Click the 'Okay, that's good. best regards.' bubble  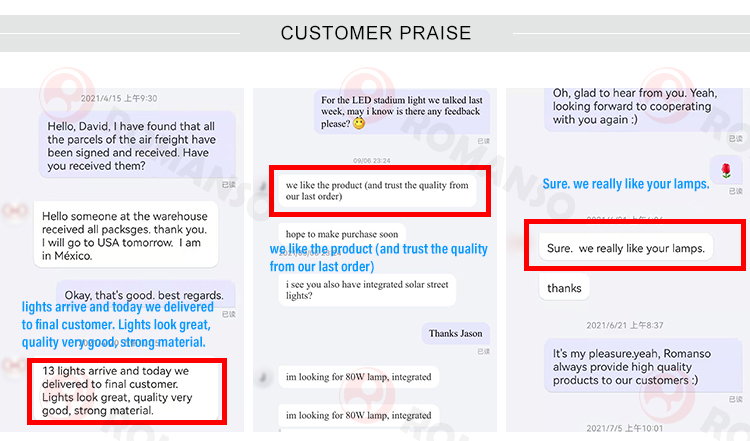[146, 295]
